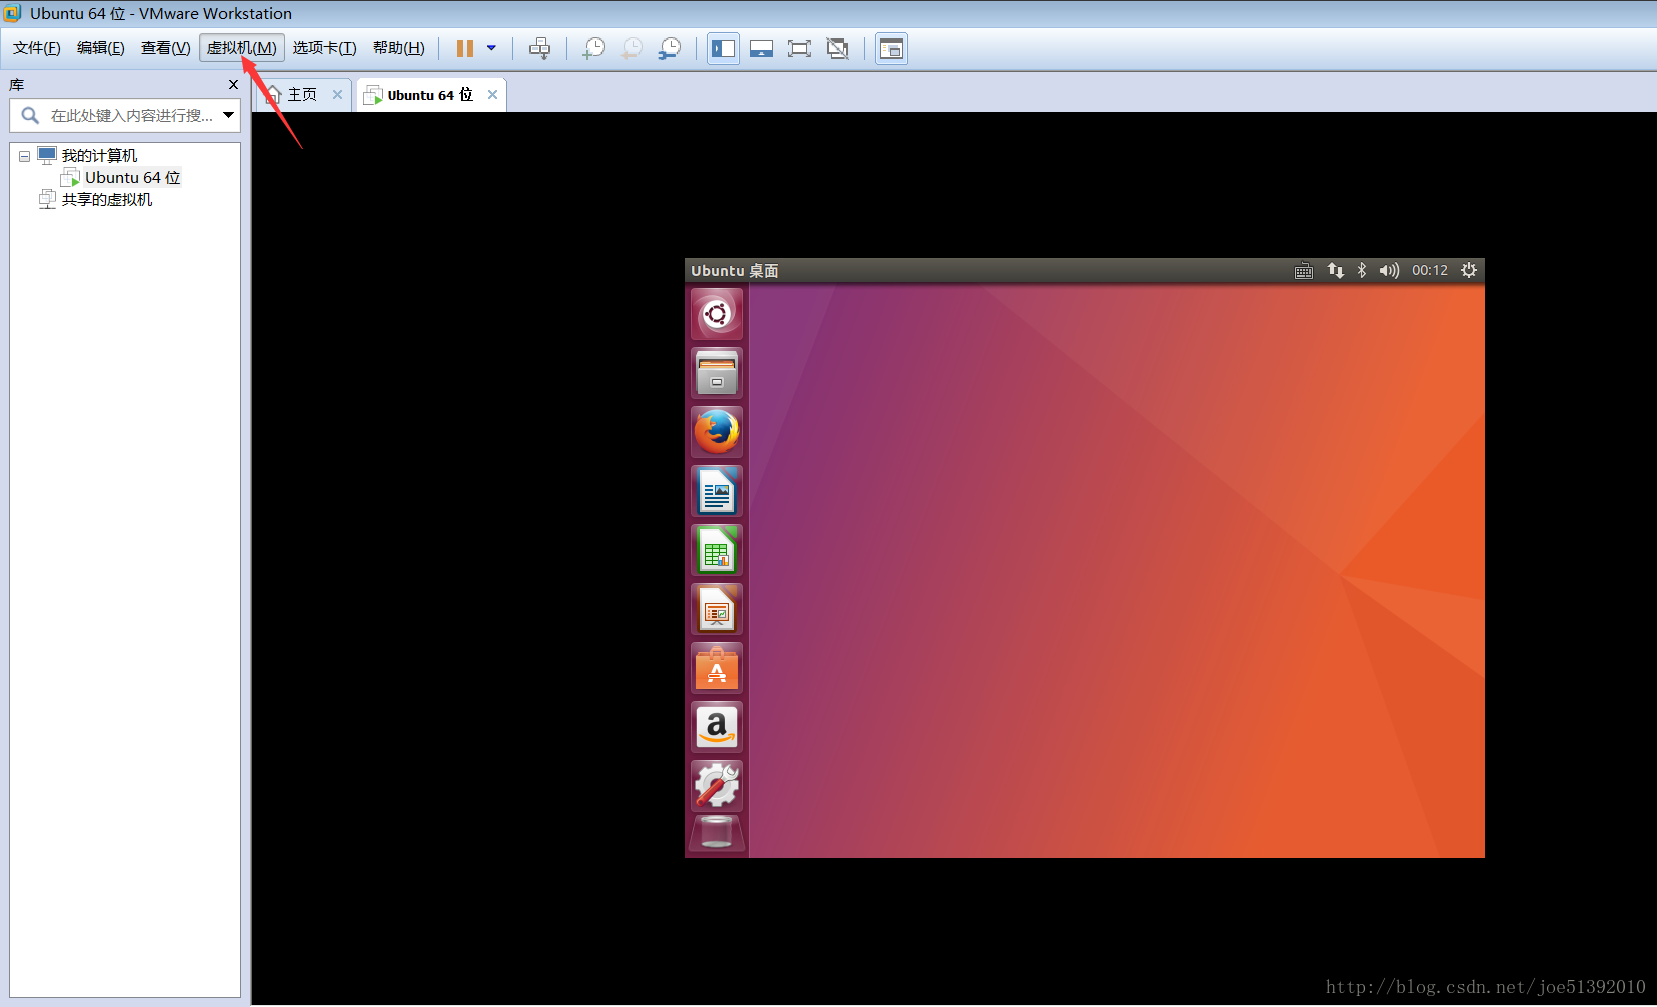
Task: Click the library search input field
Action: click(x=130, y=116)
